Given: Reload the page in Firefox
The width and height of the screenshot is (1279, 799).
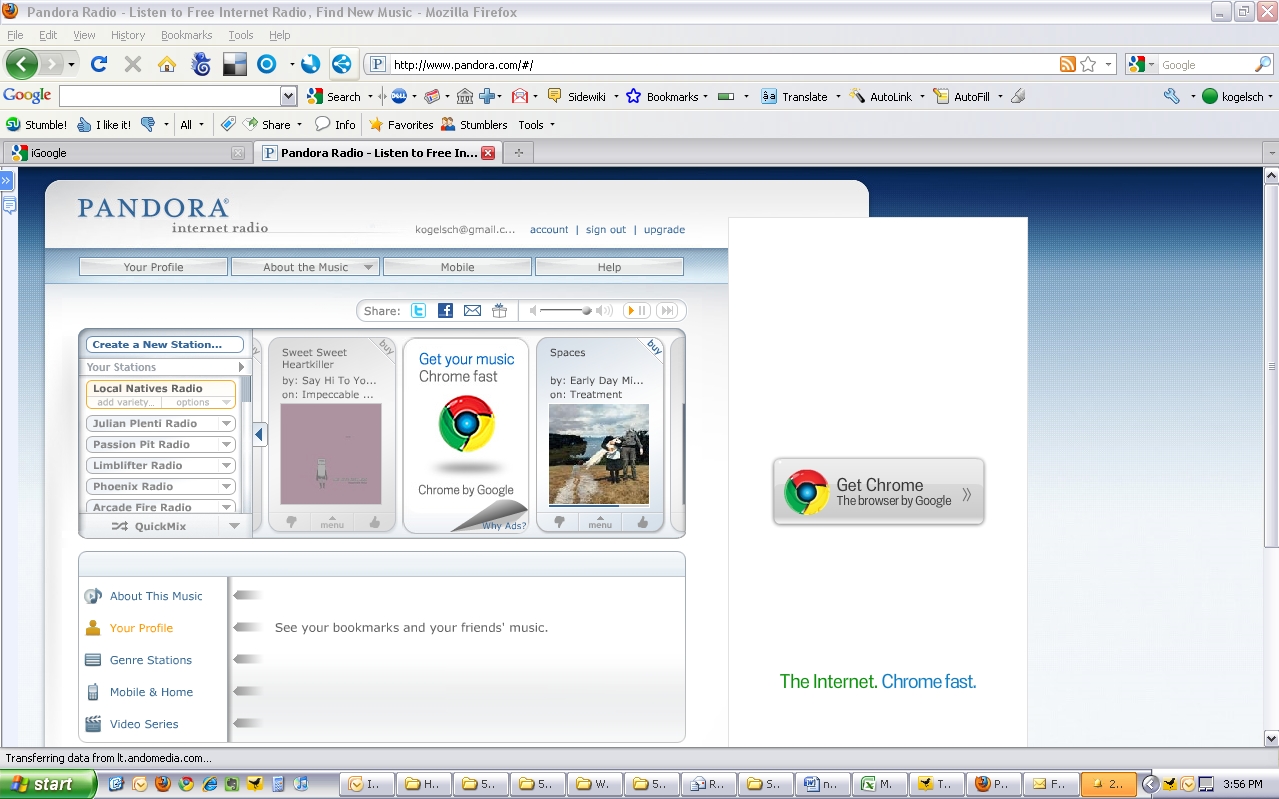Looking at the screenshot, I should [x=98, y=64].
